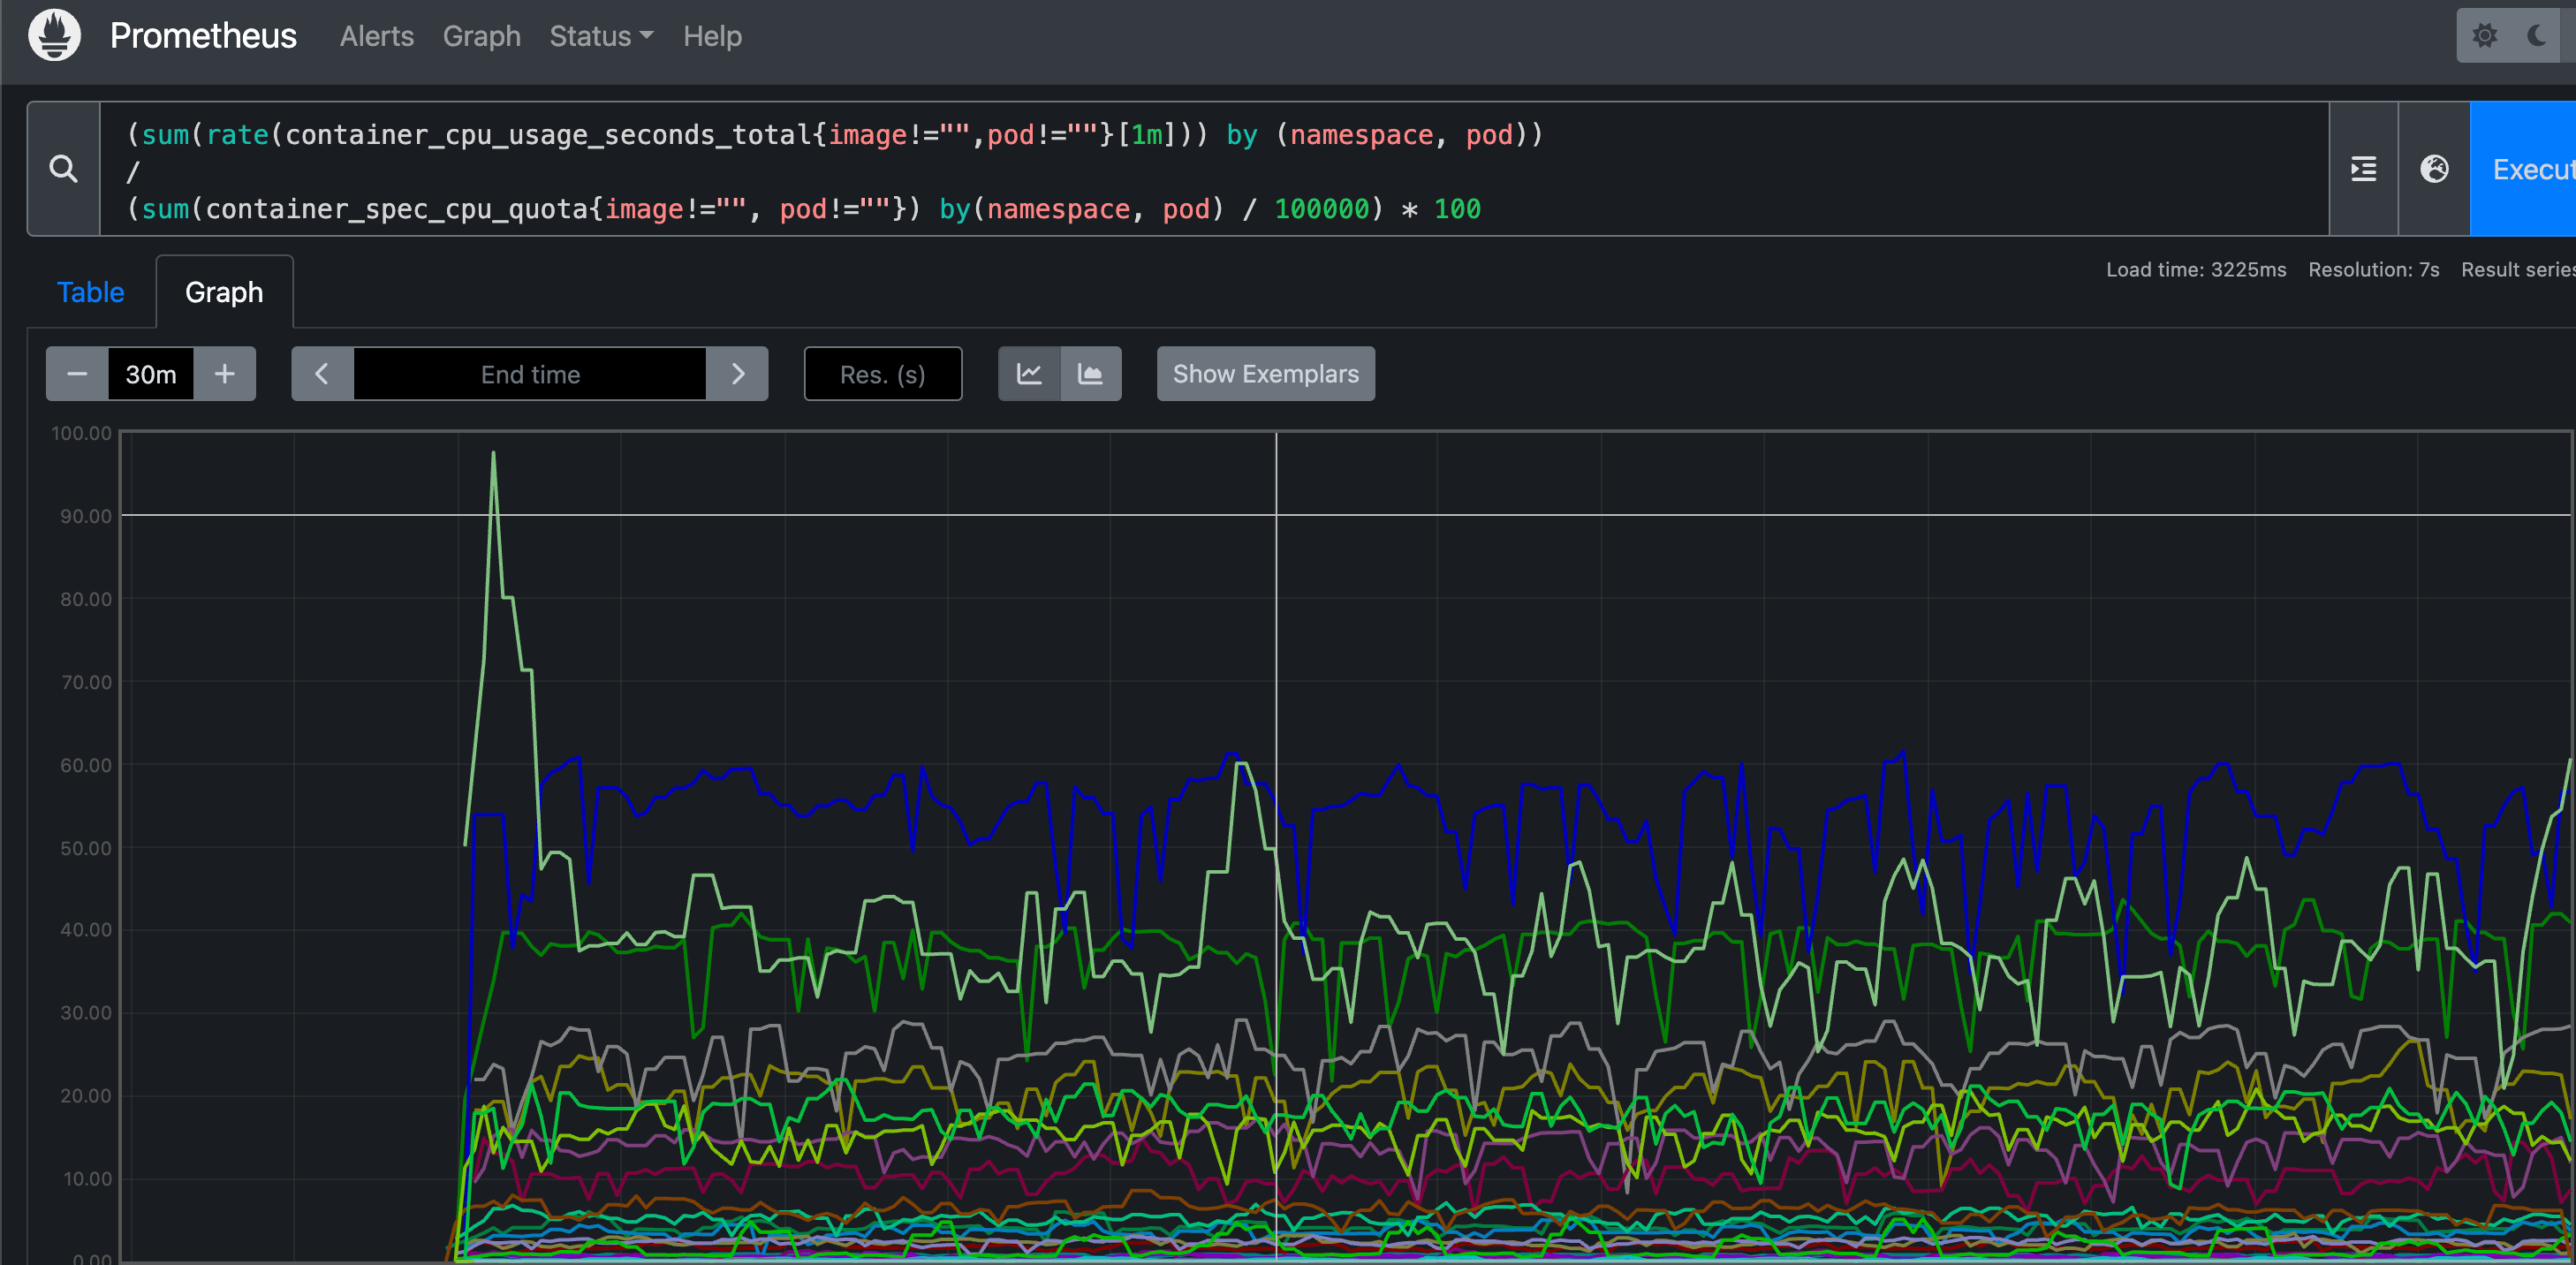
Task: Format the expression with indent icon
Action: pos(2363,169)
